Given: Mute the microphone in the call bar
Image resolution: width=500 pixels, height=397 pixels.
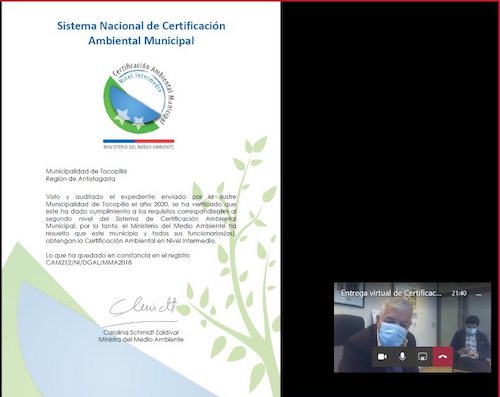Looking at the screenshot, I should [402, 357].
